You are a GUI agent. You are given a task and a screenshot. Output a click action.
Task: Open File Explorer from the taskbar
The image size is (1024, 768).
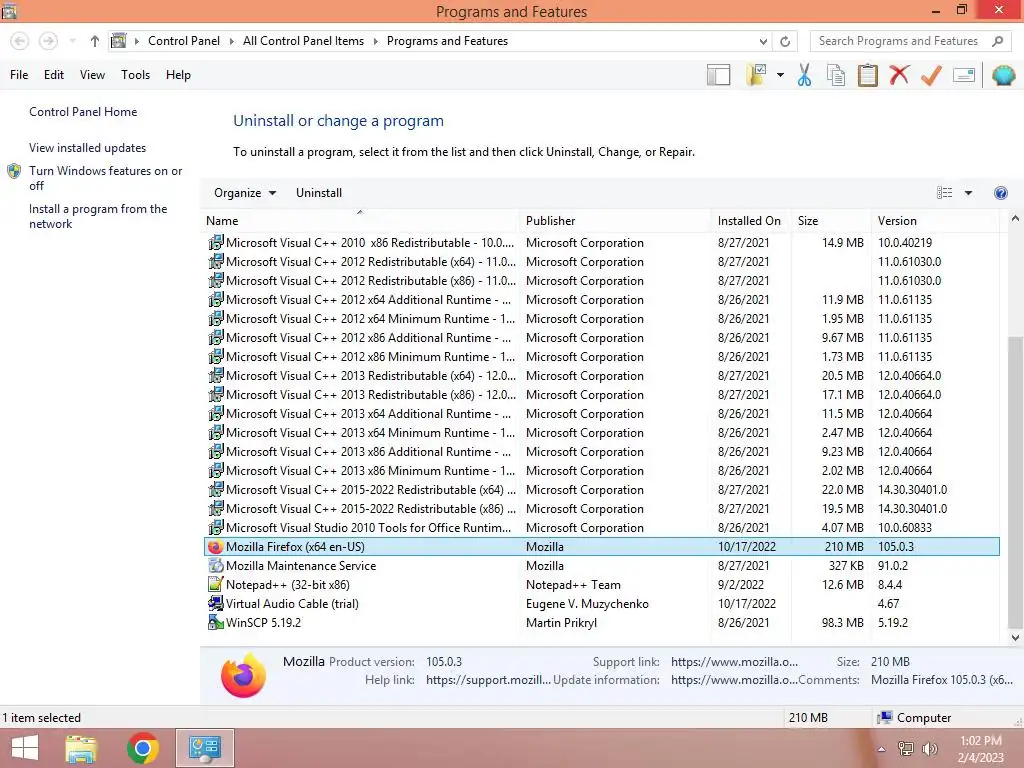(81, 748)
